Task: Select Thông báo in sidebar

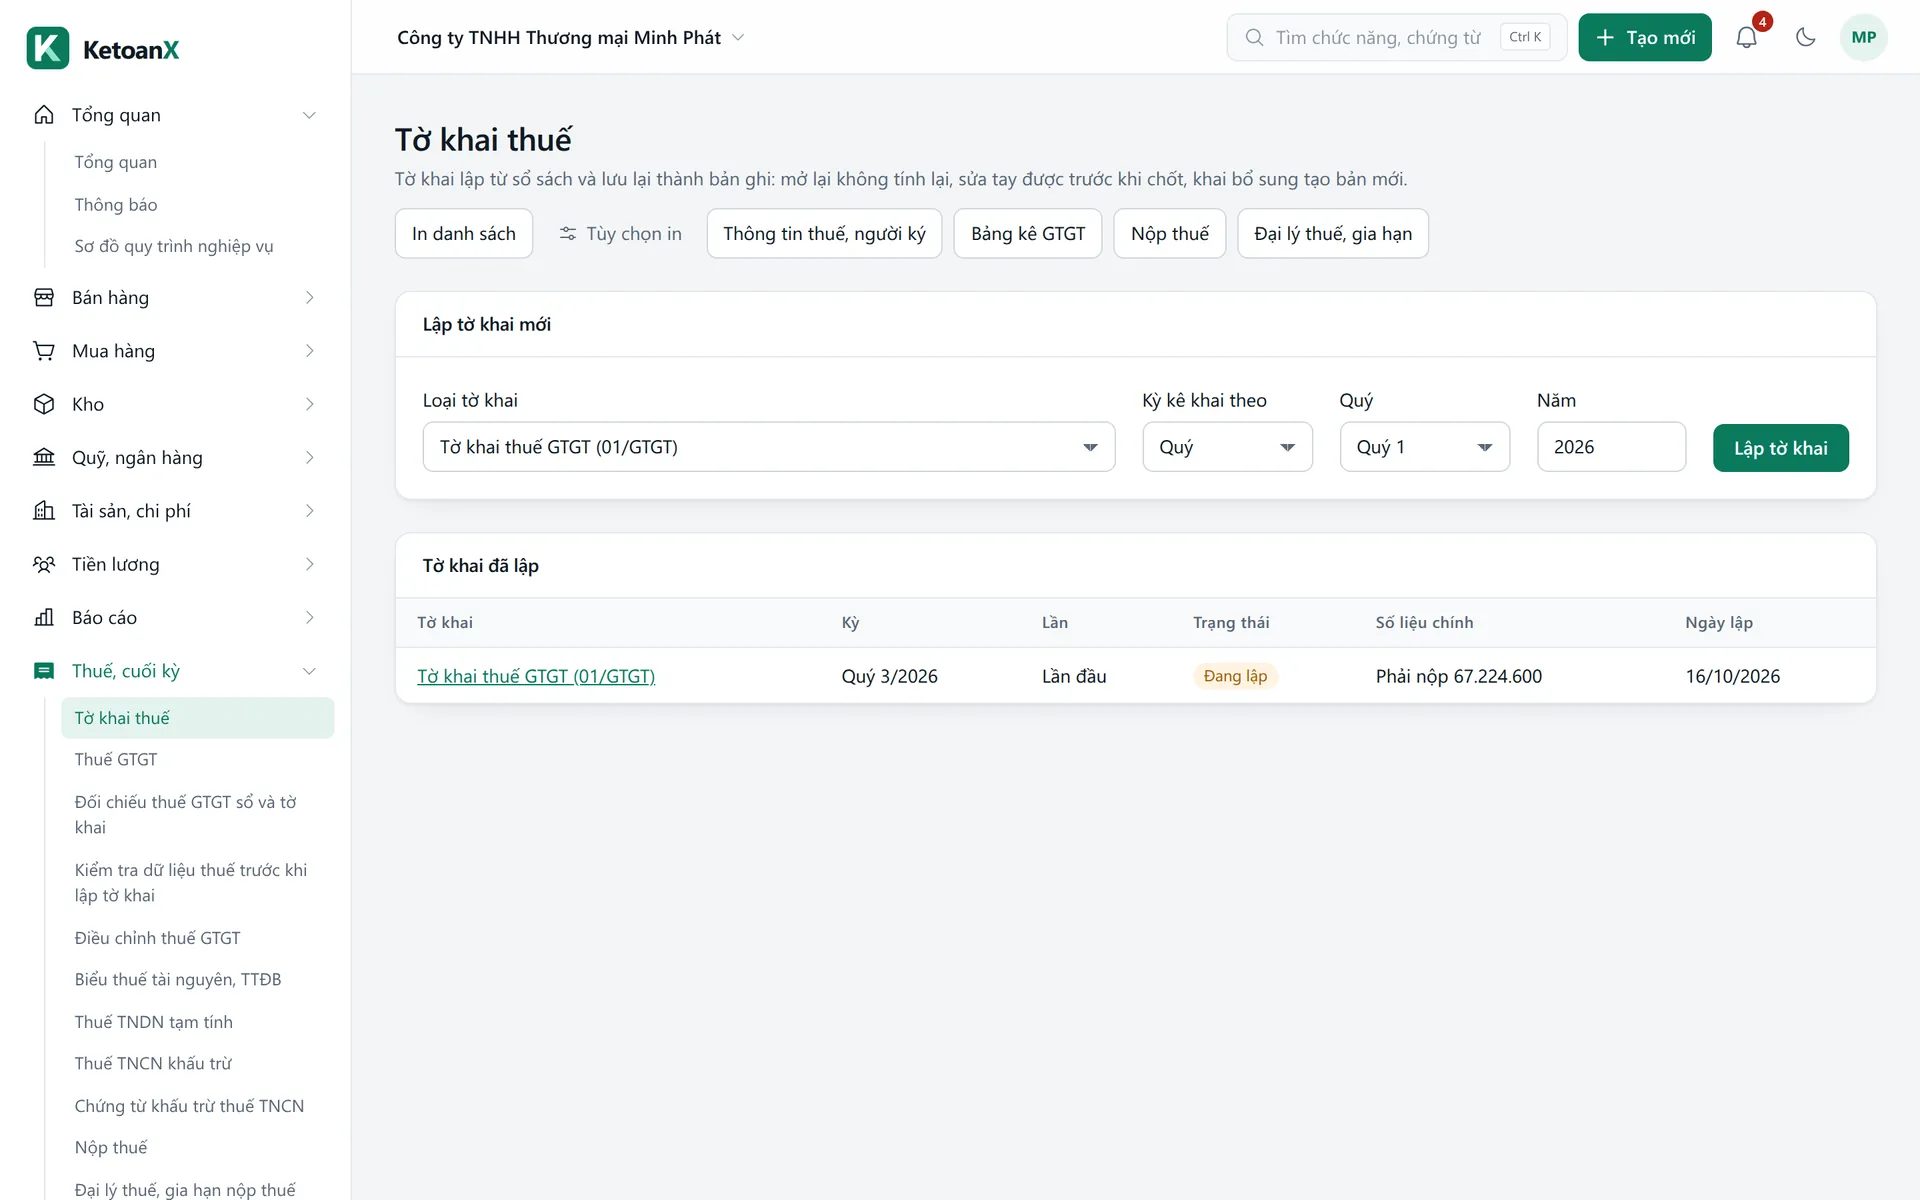Action: coord(197,205)
